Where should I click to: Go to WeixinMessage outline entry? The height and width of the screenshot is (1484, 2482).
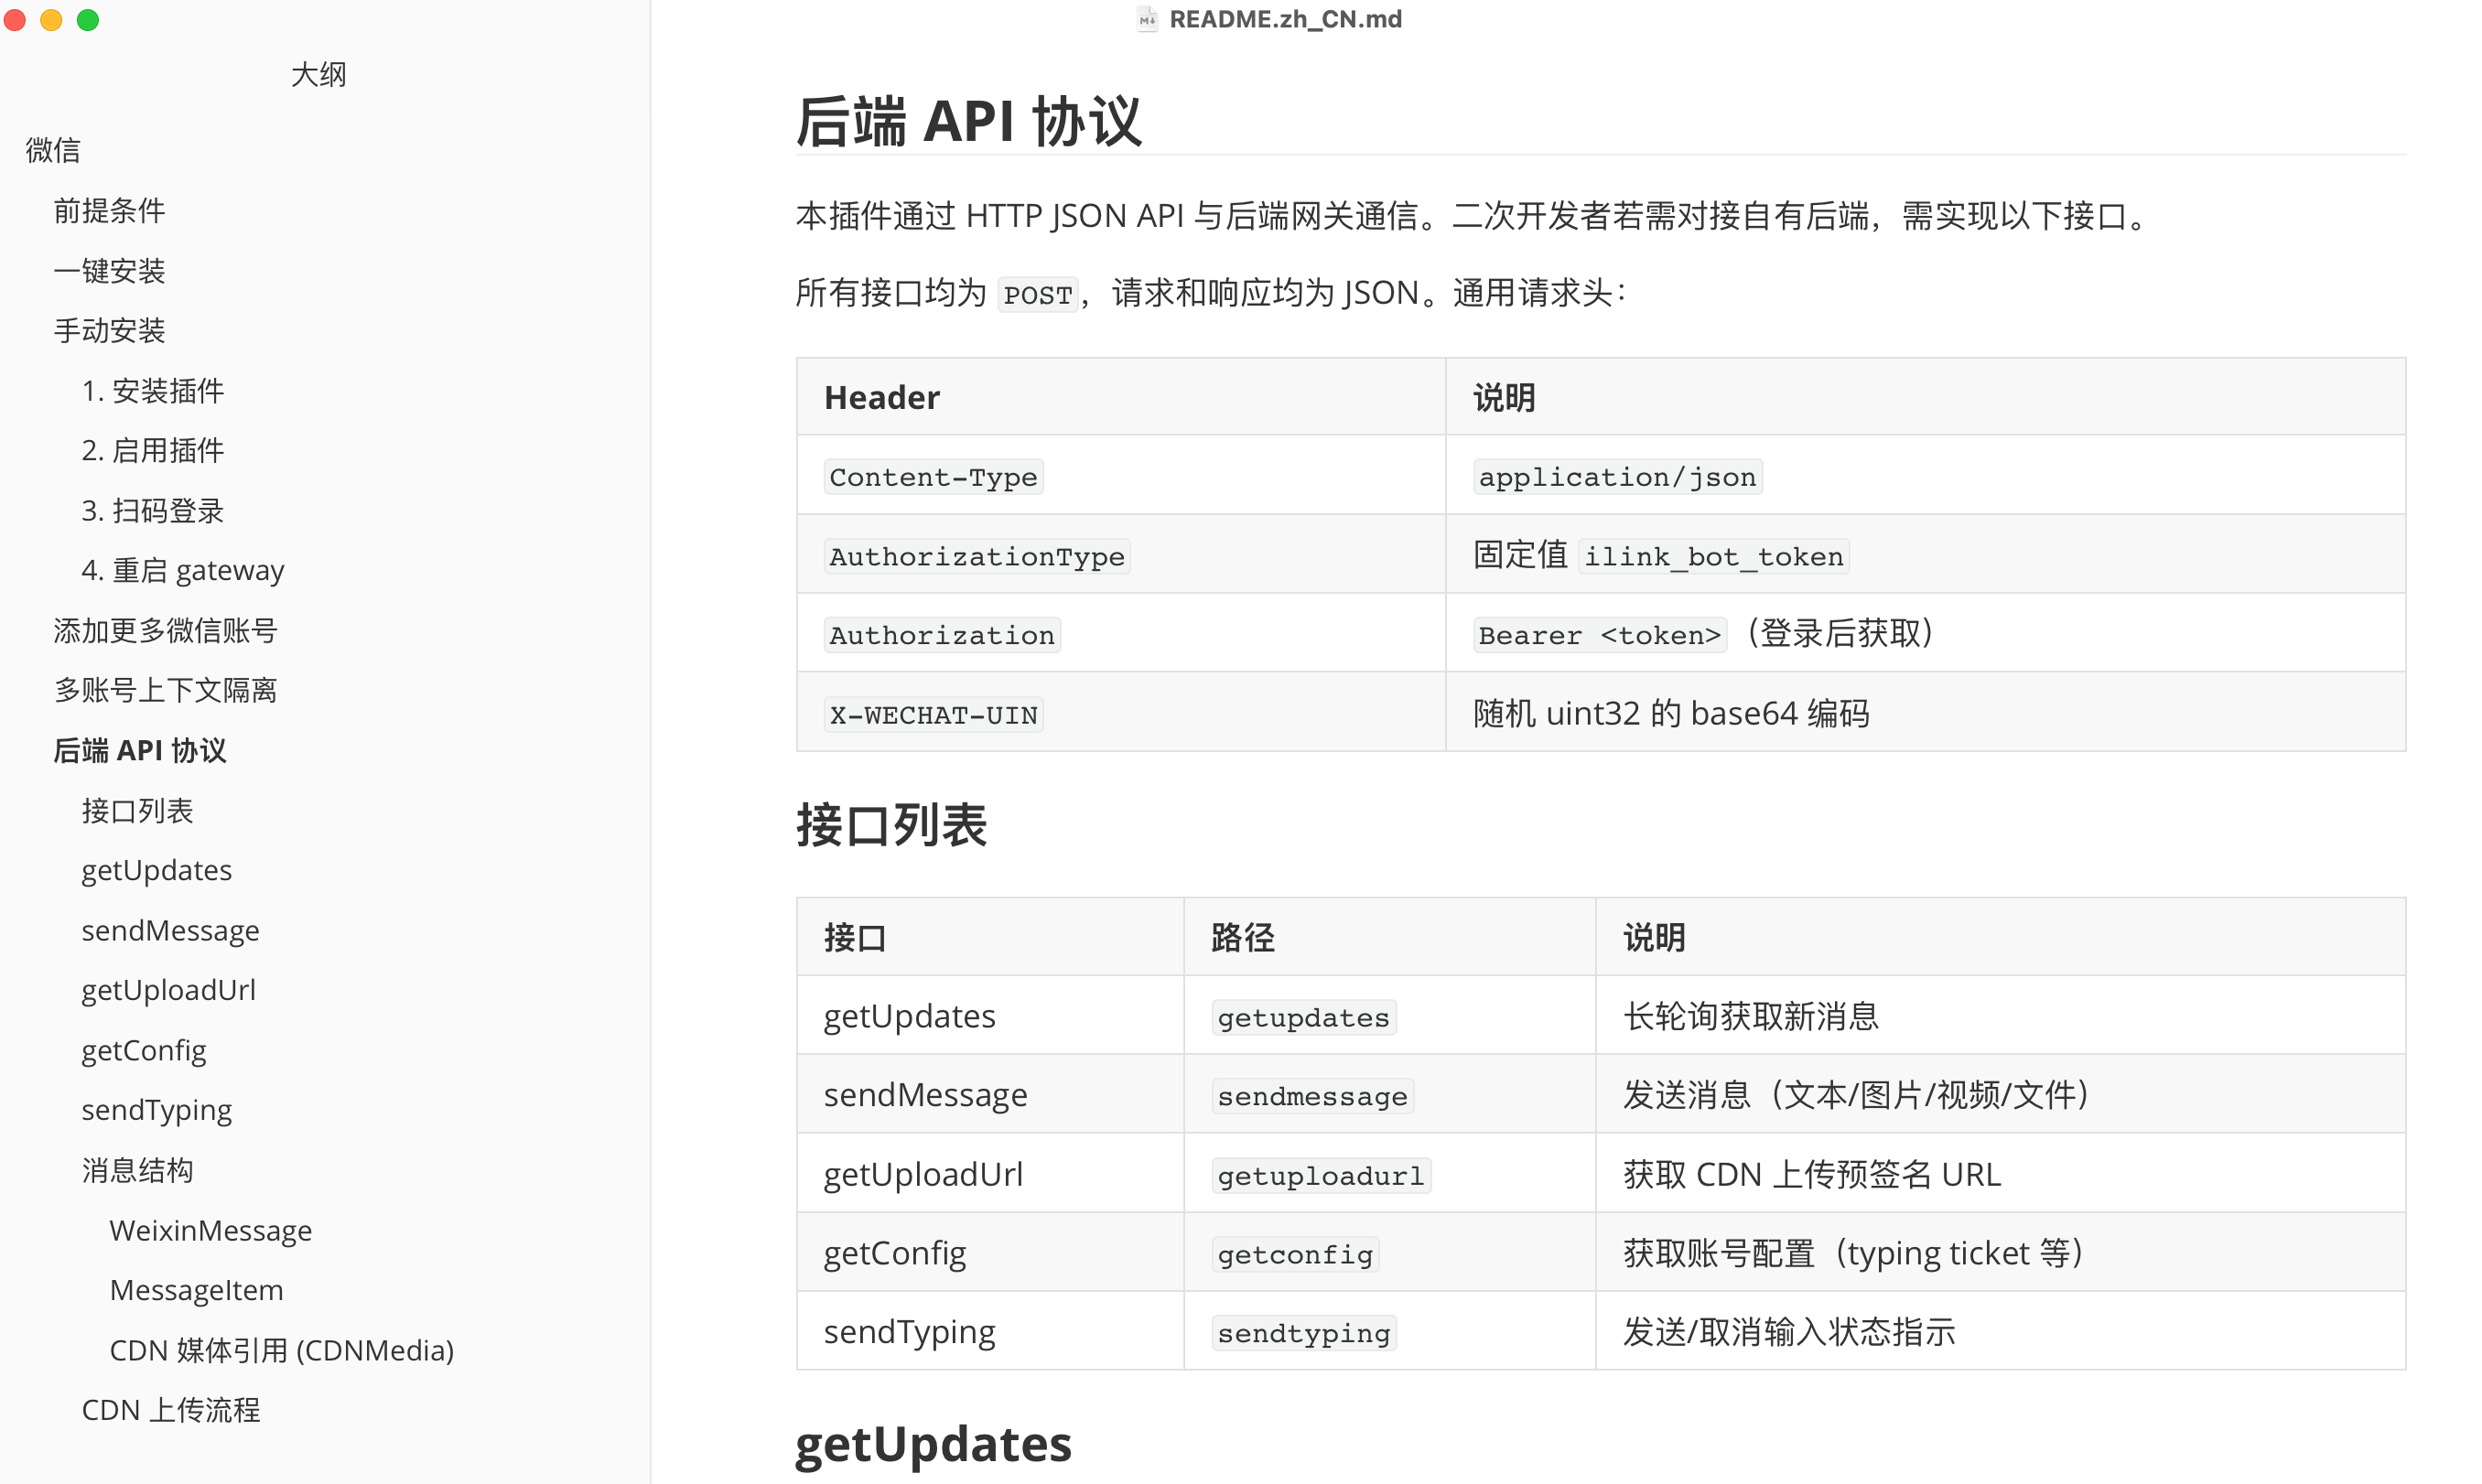coord(210,1230)
